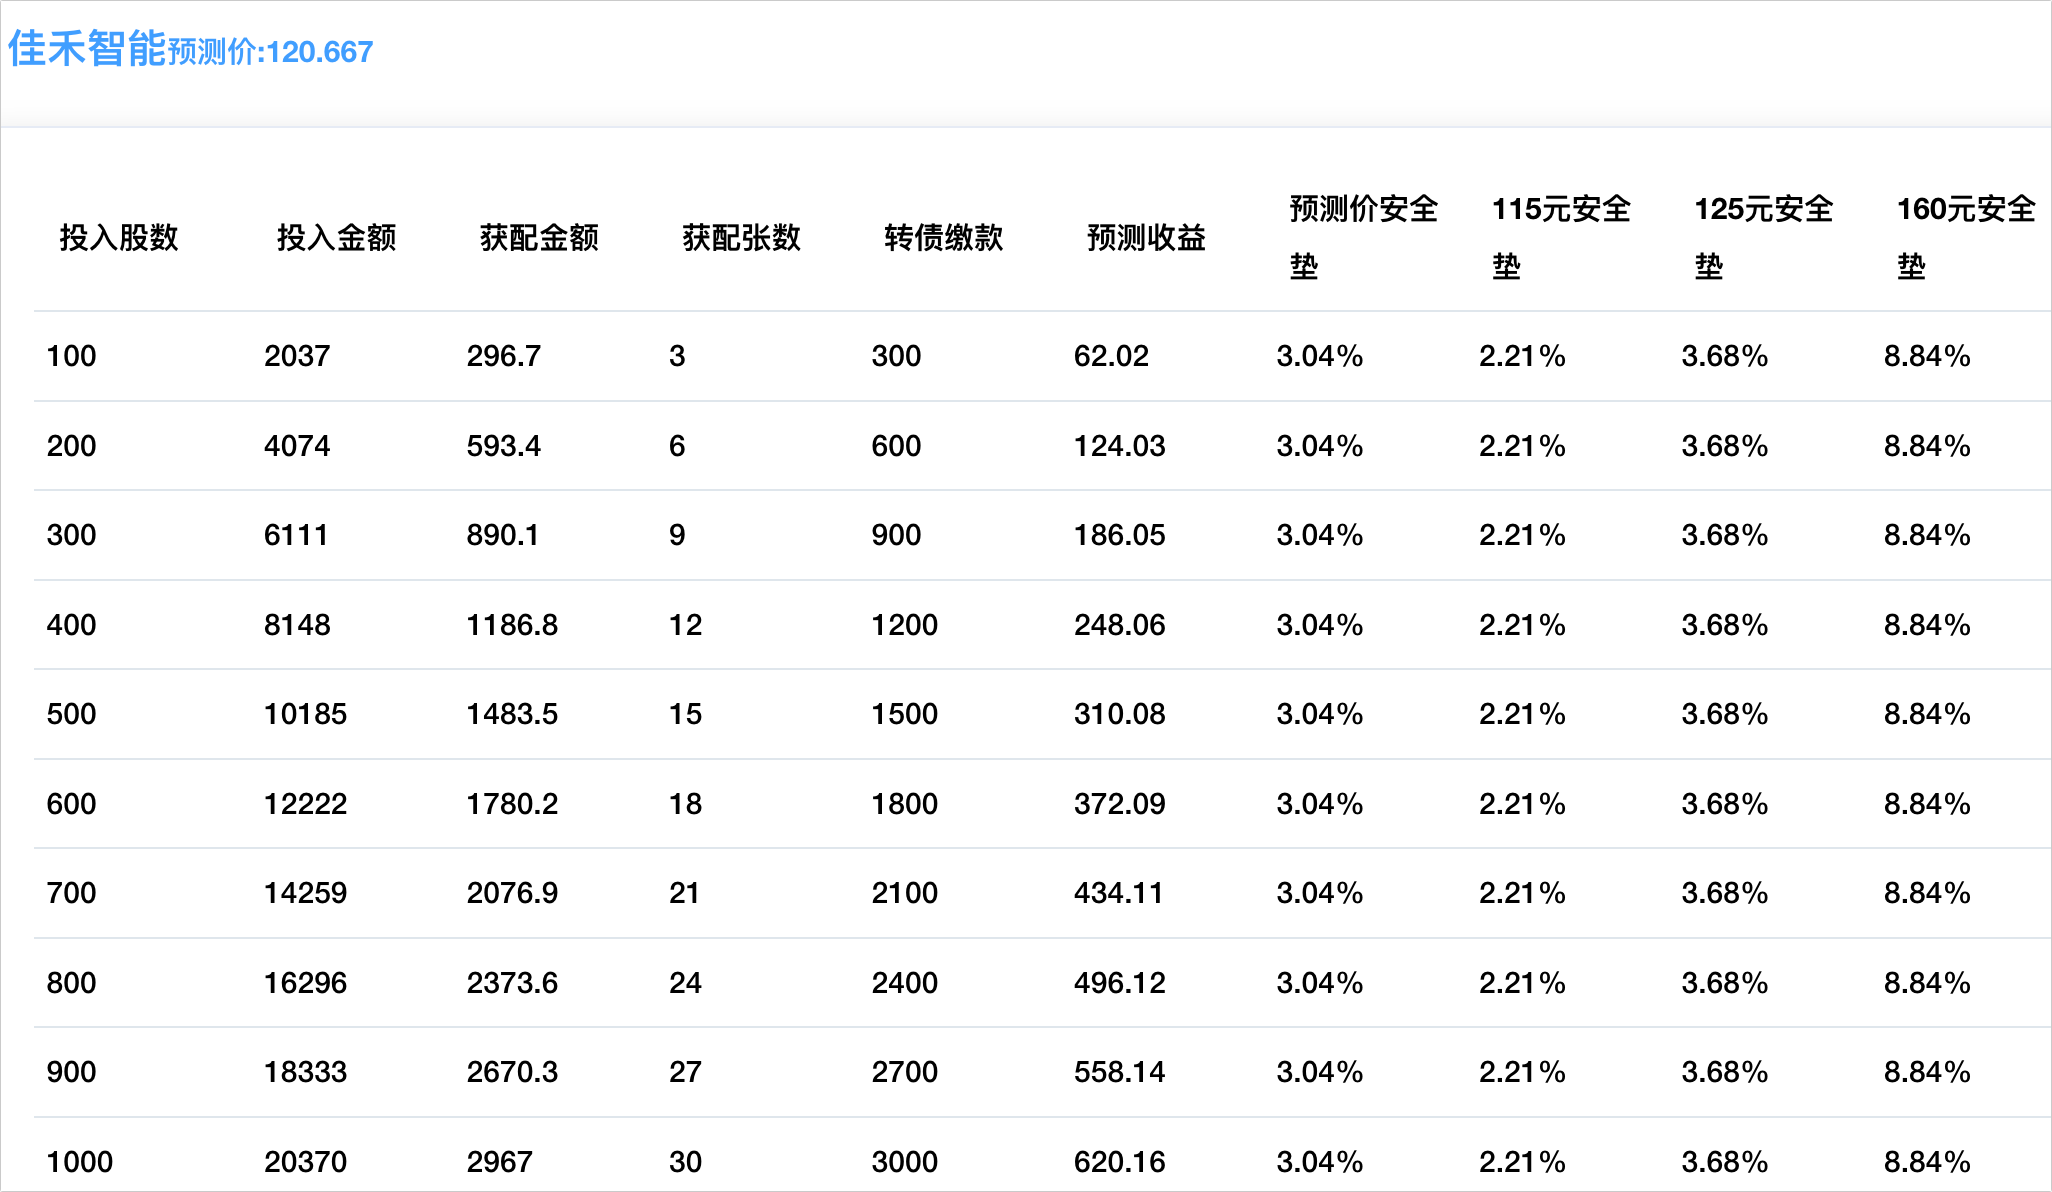The image size is (2052, 1192).
Task: Select the 投入股数 column header
Action: [x=119, y=238]
